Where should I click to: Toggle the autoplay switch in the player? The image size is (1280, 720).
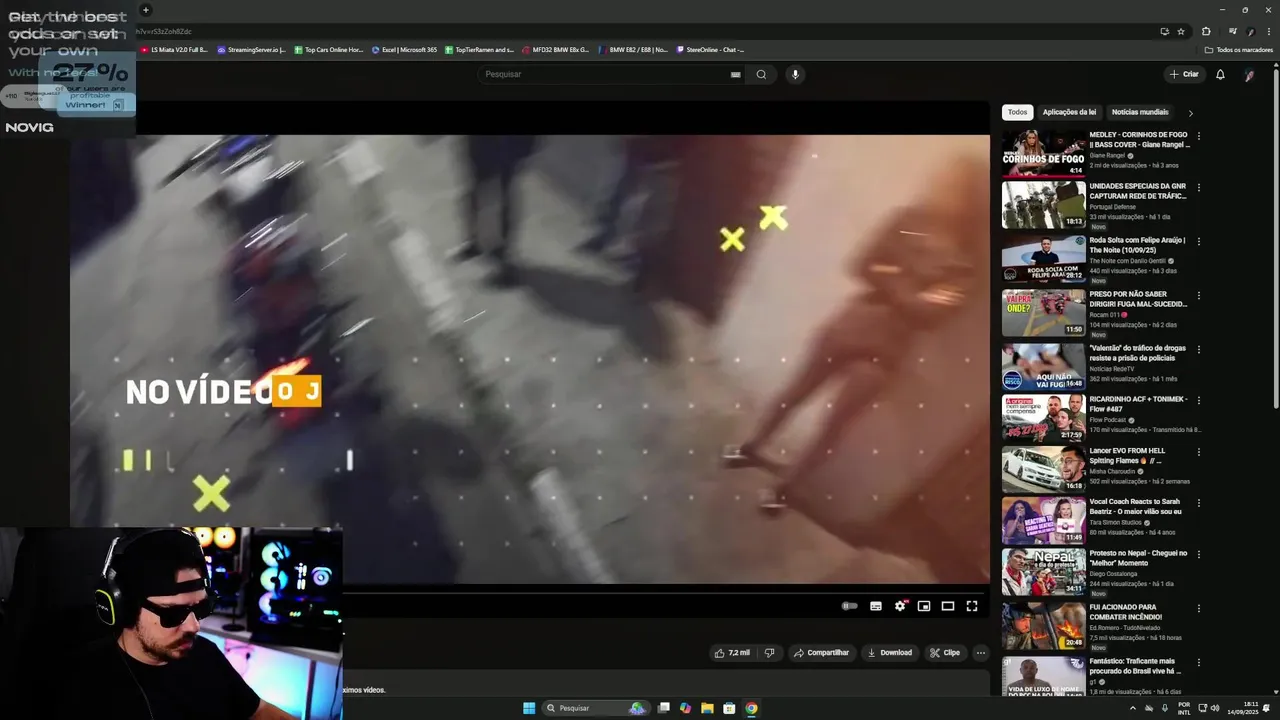coord(849,606)
